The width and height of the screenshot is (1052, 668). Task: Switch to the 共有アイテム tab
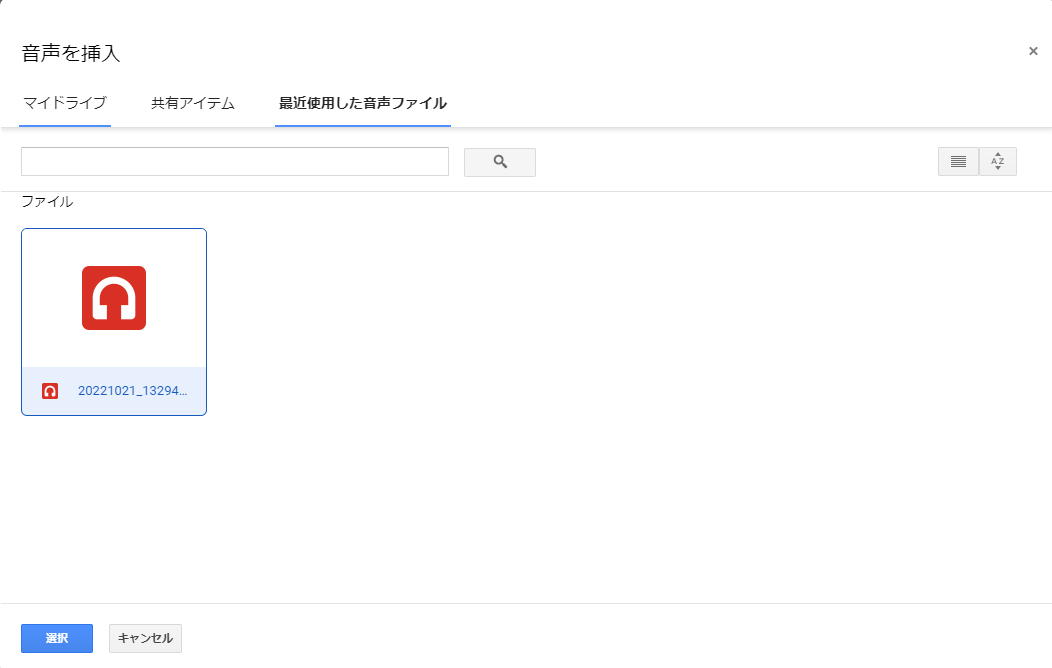[x=193, y=103]
